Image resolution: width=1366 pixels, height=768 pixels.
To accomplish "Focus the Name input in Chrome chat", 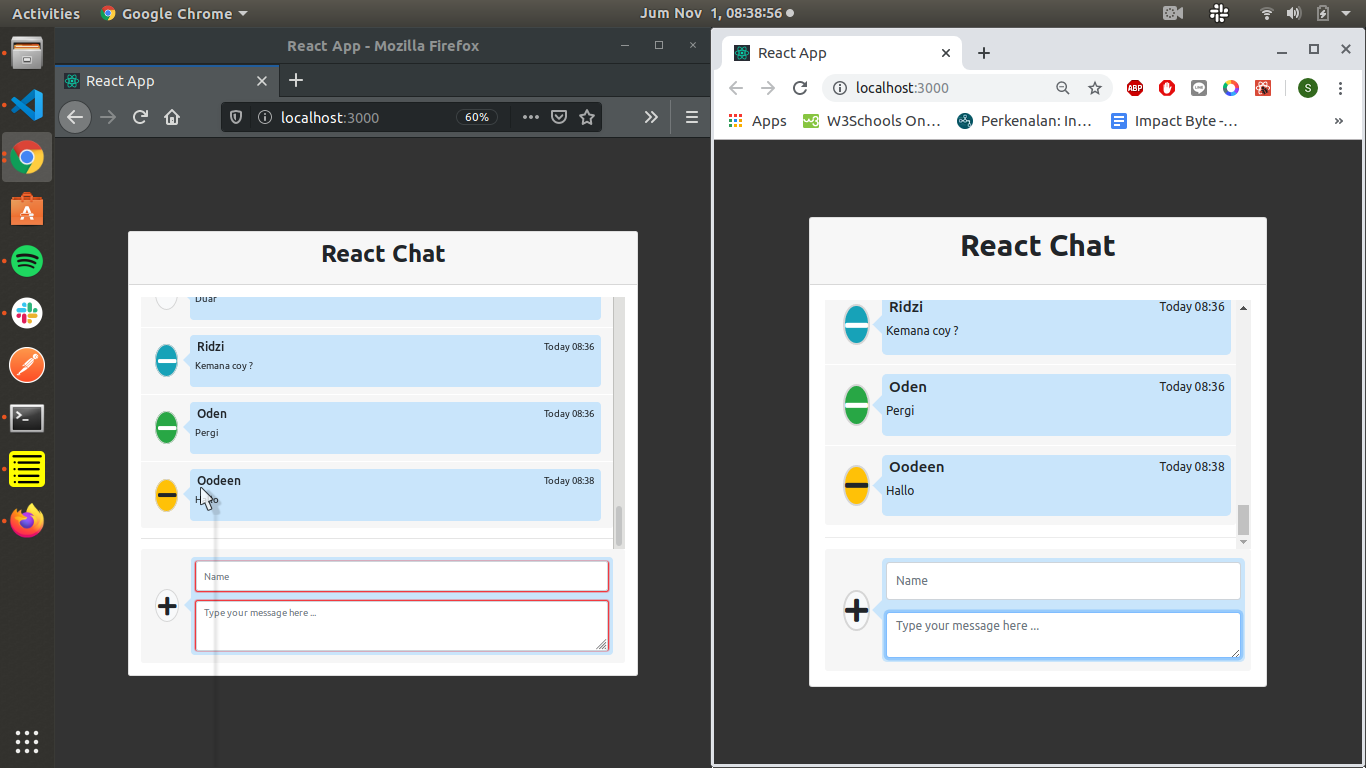I will 1062,581.
